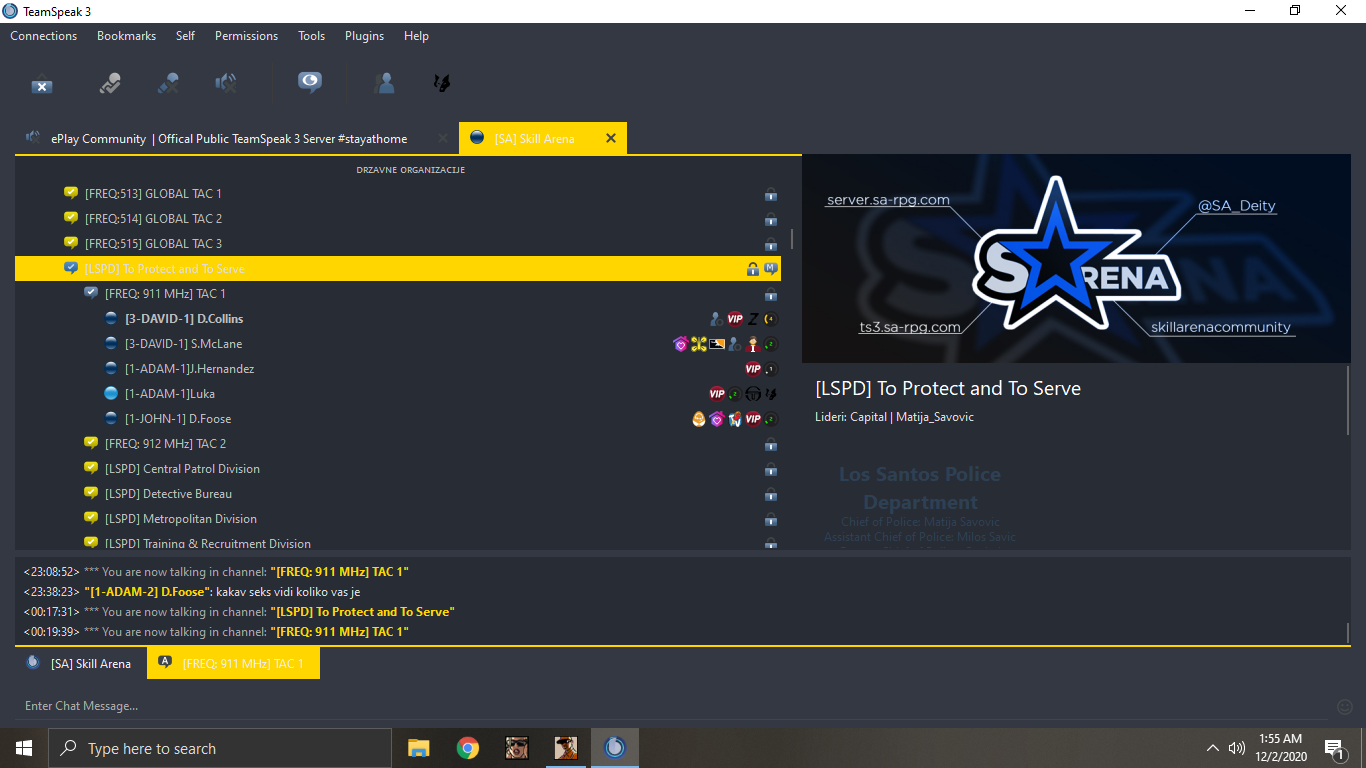Click the Z badge next to D.Collins

pyautogui.click(x=753, y=319)
